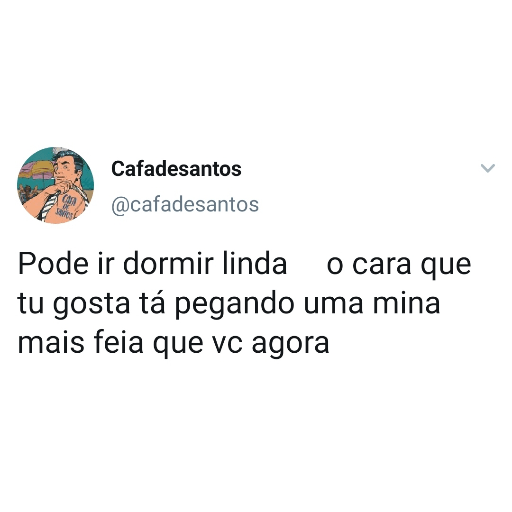Click the word "tá" in the tweet

pyautogui.click(x=152, y=303)
